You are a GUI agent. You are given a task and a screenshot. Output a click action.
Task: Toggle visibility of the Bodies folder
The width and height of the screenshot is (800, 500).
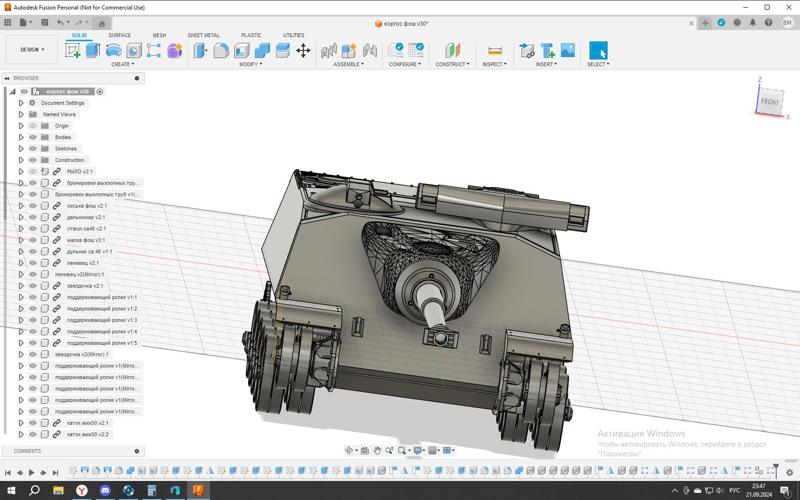coord(32,137)
